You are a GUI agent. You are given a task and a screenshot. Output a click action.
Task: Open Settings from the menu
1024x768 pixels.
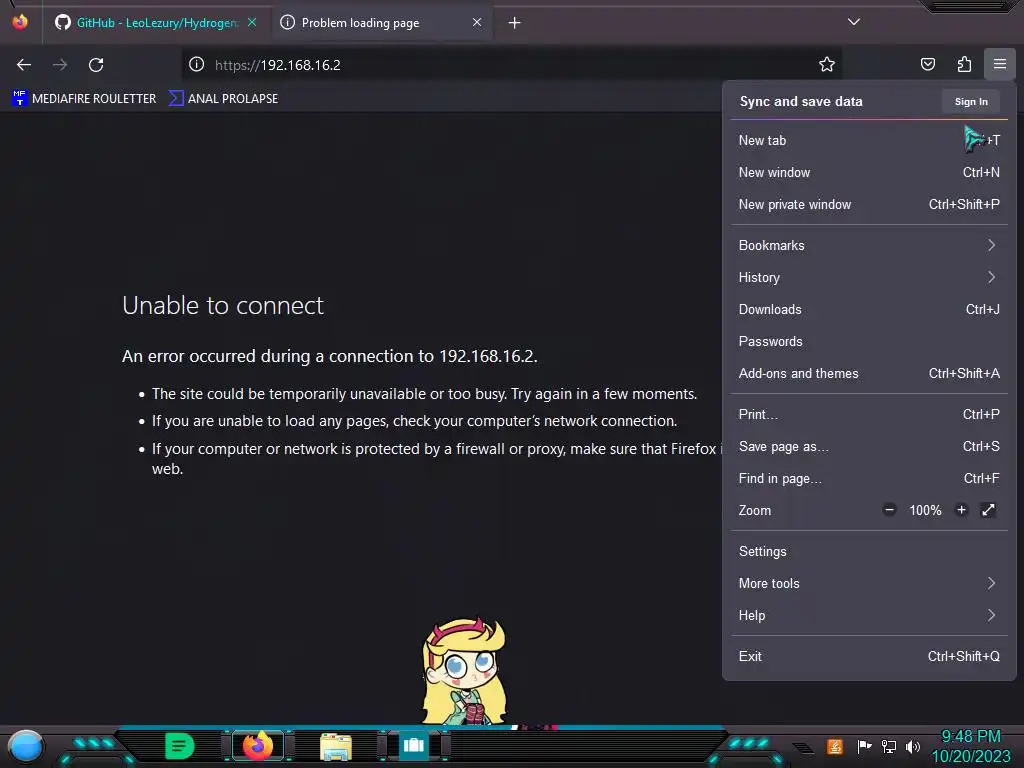click(x=869, y=552)
